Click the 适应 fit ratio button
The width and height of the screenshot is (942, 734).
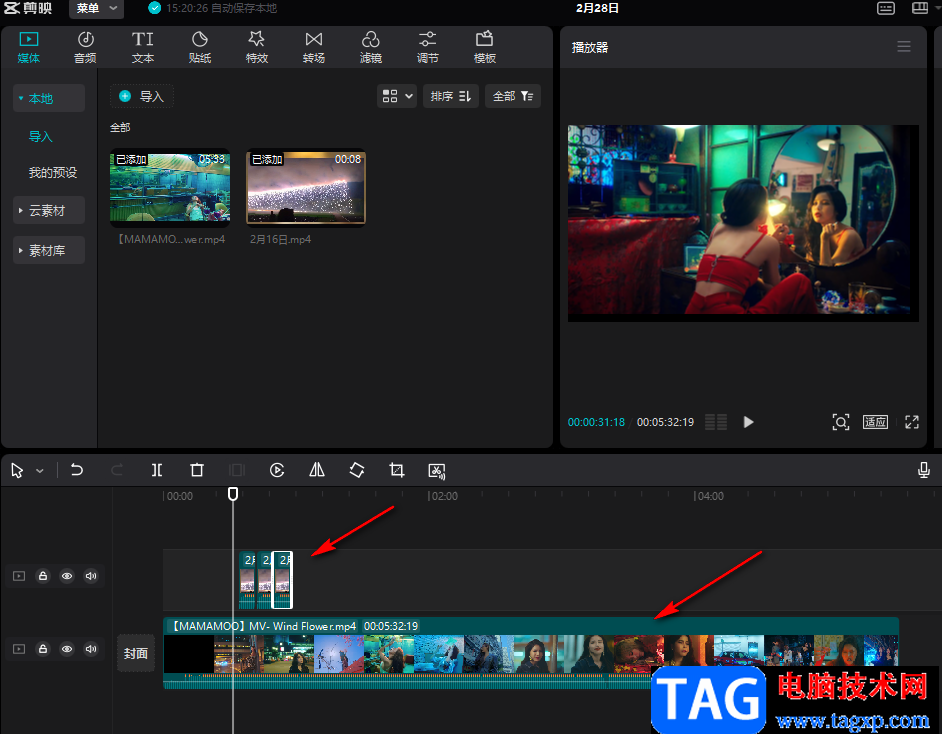pos(875,422)
